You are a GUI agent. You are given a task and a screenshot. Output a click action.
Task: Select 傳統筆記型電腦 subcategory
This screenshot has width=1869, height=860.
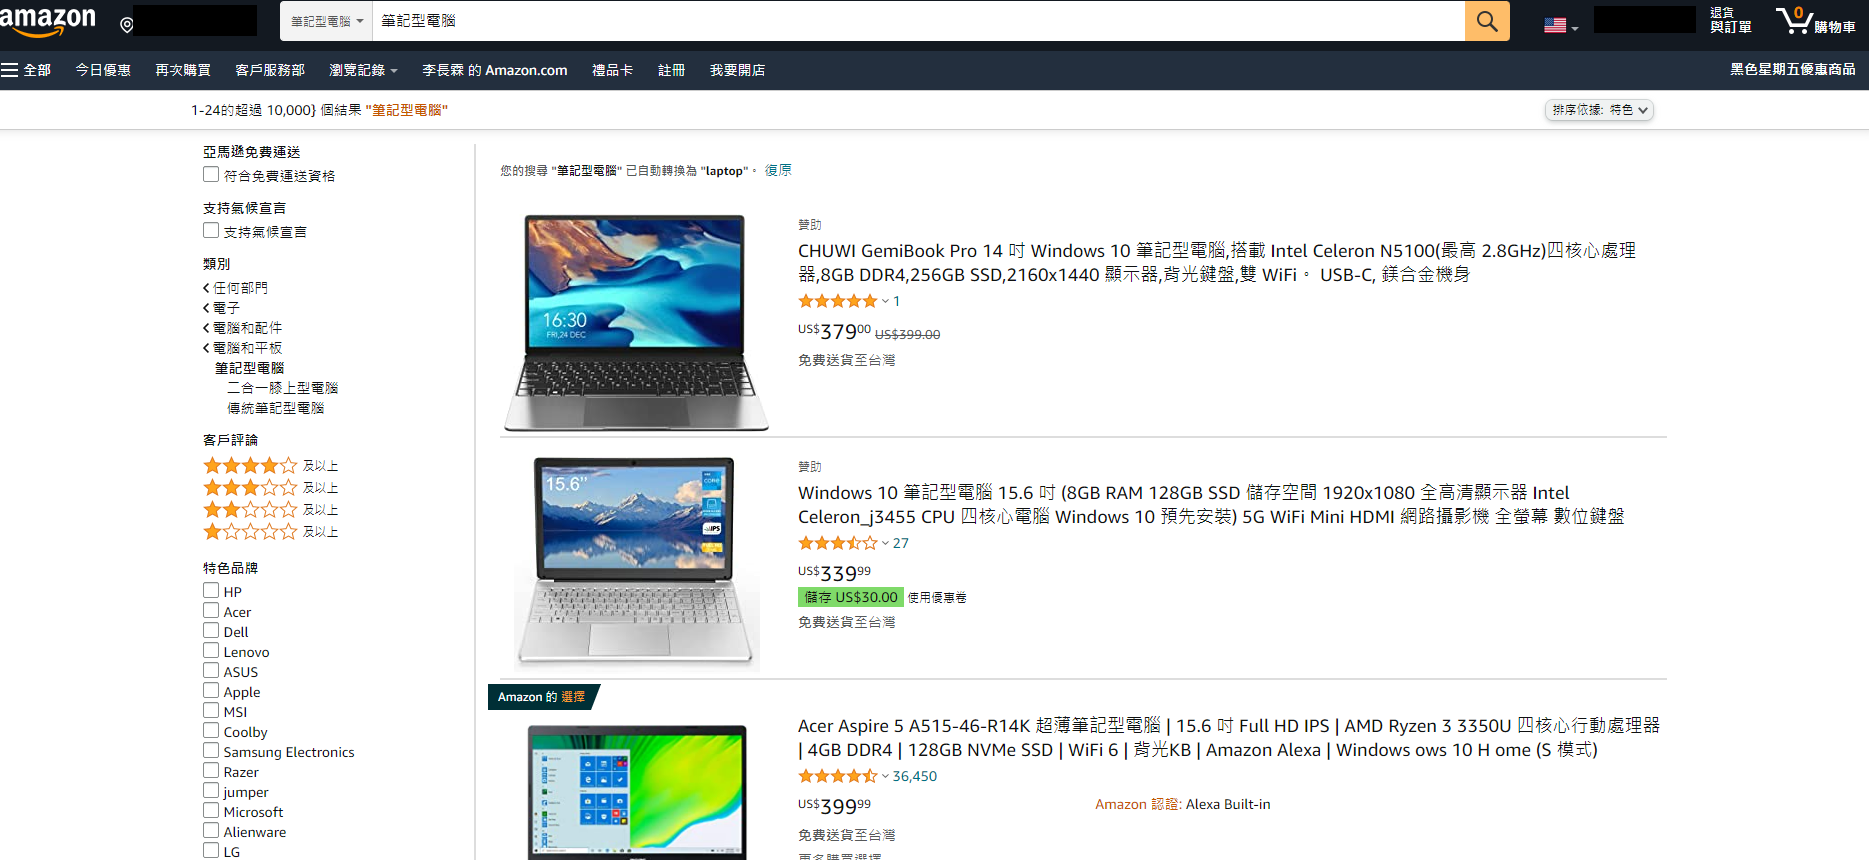(x=275, y=408)
